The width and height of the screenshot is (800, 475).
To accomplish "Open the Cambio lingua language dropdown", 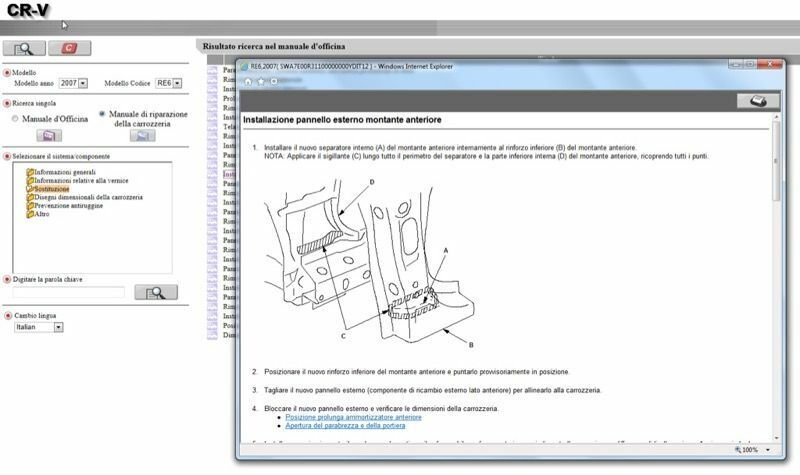I will (x=58, y=327).
